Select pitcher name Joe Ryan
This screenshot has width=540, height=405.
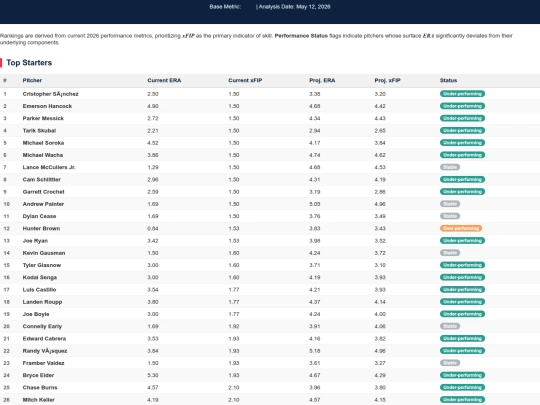[35, 240]
